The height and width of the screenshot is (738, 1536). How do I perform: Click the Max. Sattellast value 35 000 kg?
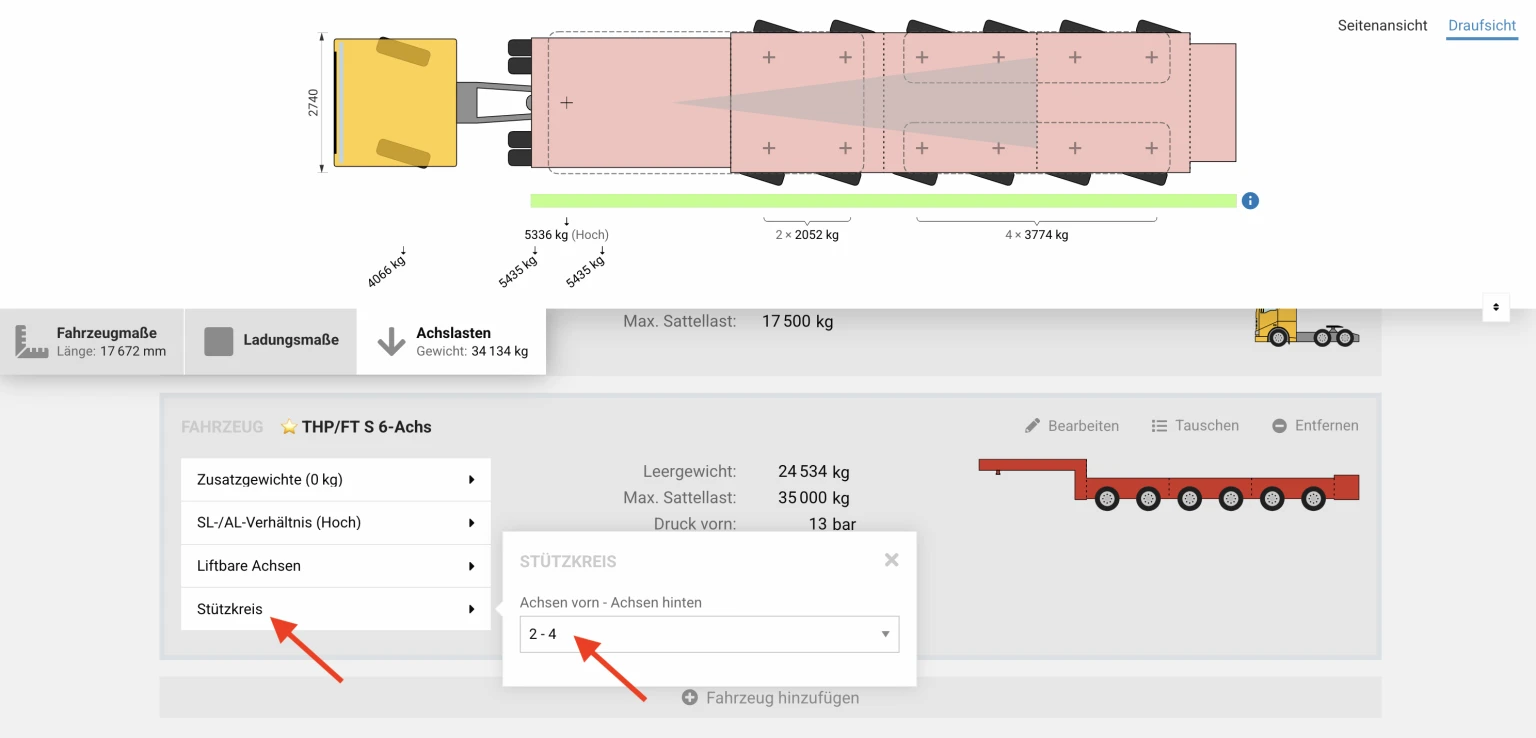814,498
